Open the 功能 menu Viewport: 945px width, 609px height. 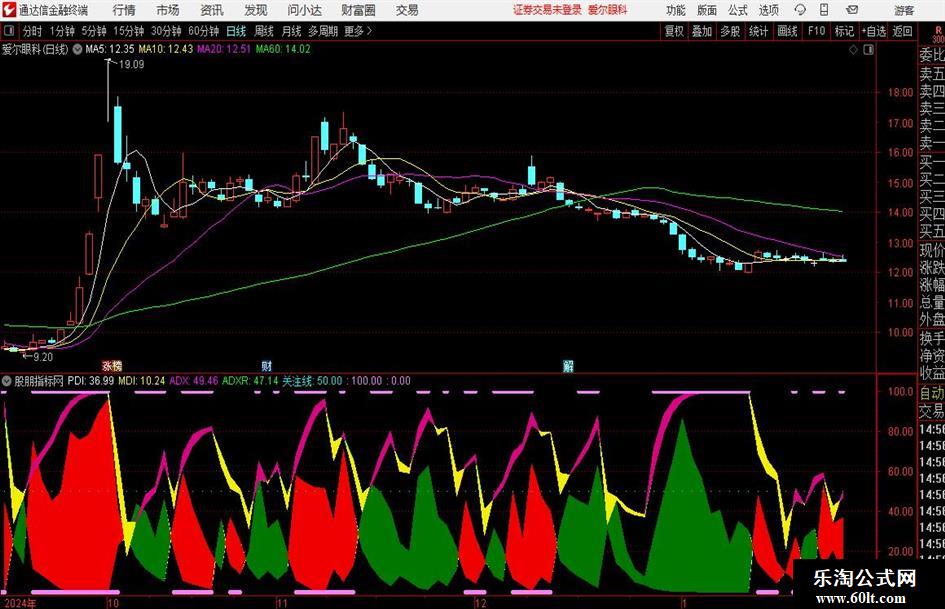(676, 10)
